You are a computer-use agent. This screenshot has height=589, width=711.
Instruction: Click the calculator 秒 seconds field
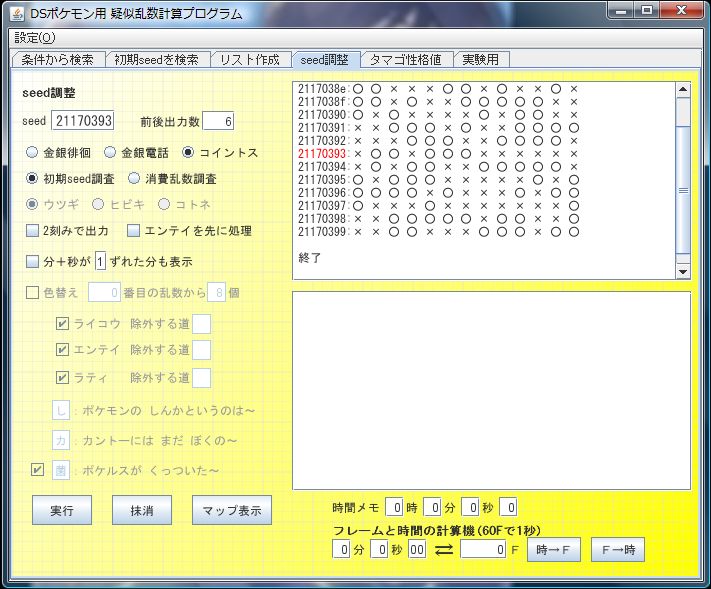(380, 550)
